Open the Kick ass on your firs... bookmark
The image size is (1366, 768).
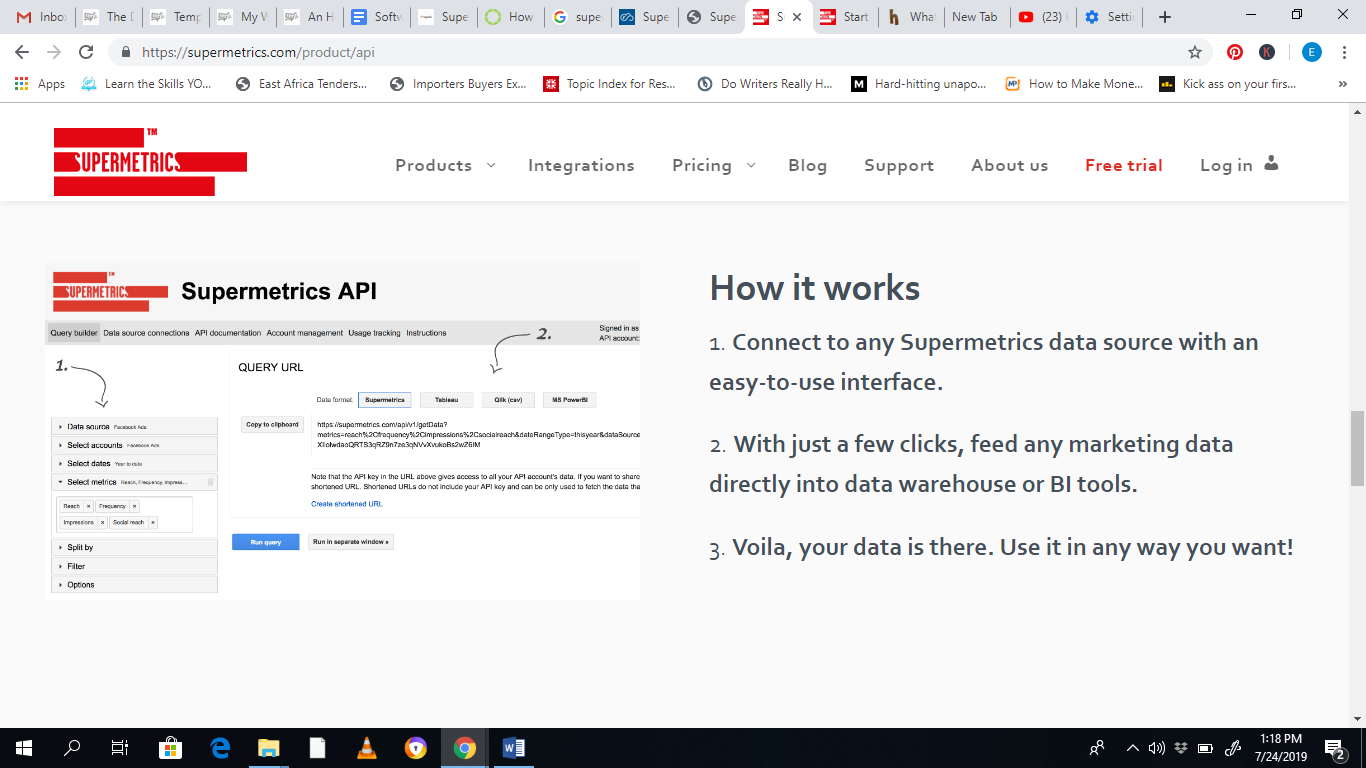coord(1228,84)
